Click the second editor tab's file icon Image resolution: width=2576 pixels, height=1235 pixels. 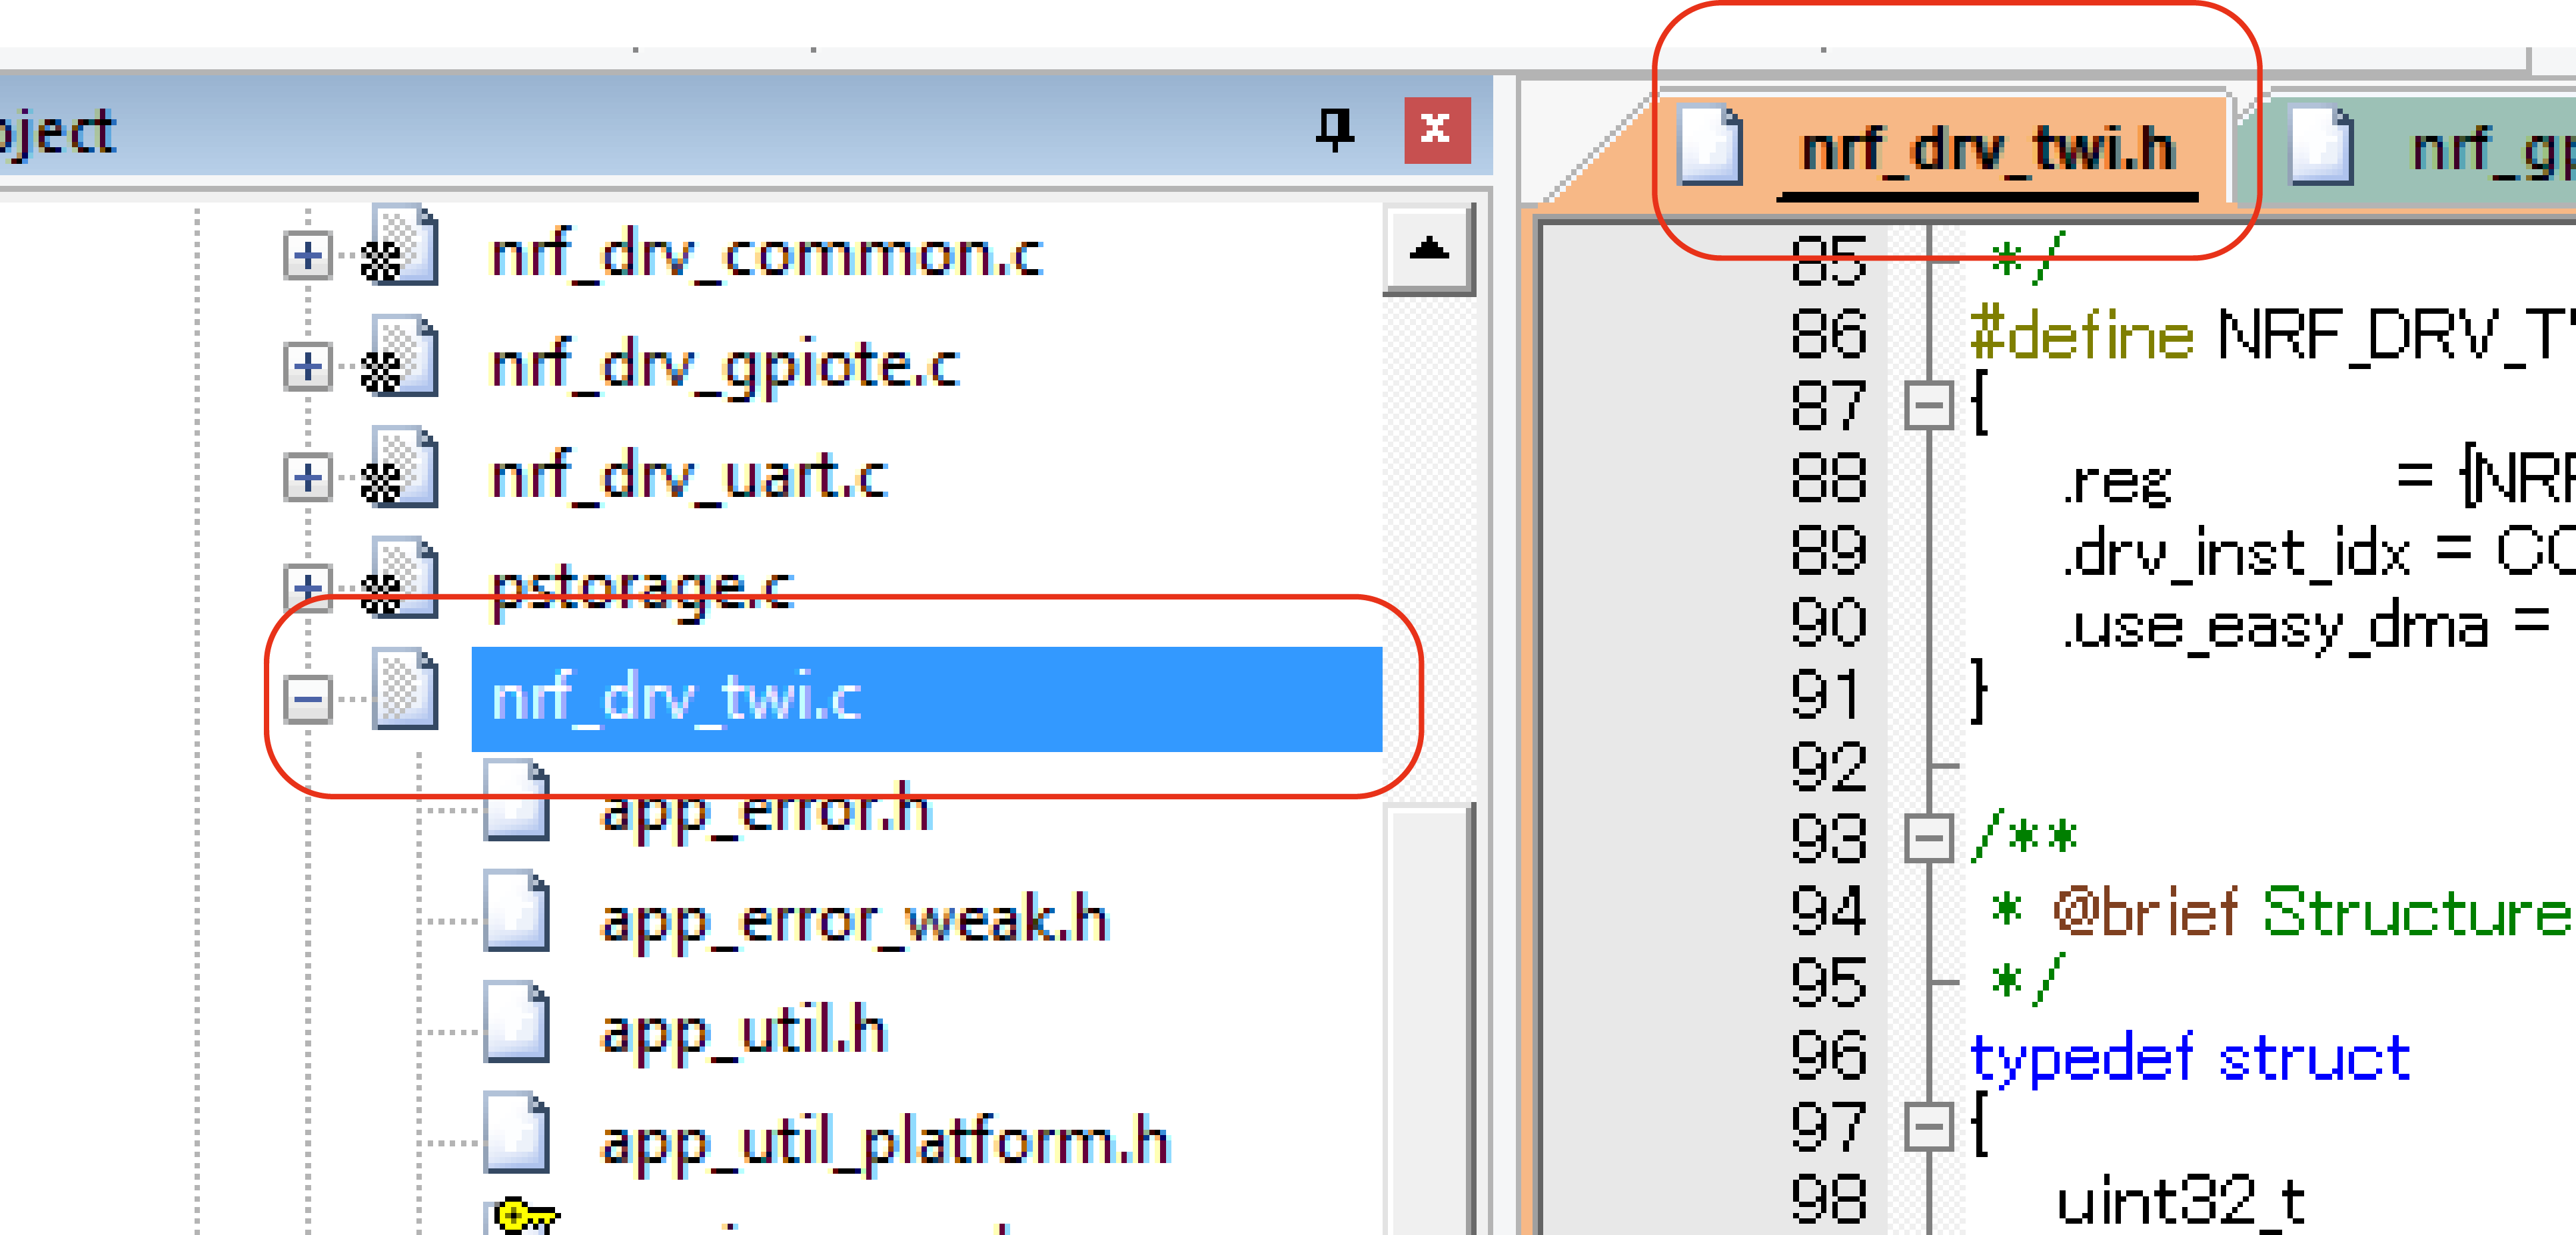pos(2321,146)
